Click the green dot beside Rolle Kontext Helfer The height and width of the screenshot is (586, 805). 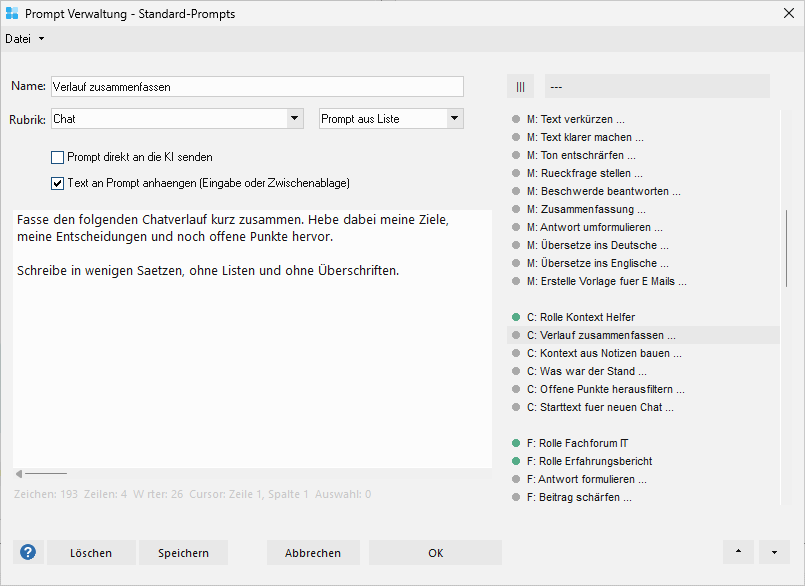pyautogui.click(x=516, y=317)
